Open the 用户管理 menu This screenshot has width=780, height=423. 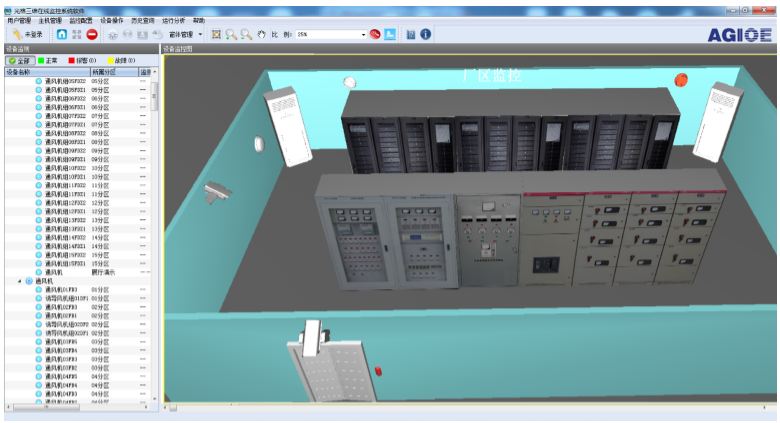(x=19, y=20)
